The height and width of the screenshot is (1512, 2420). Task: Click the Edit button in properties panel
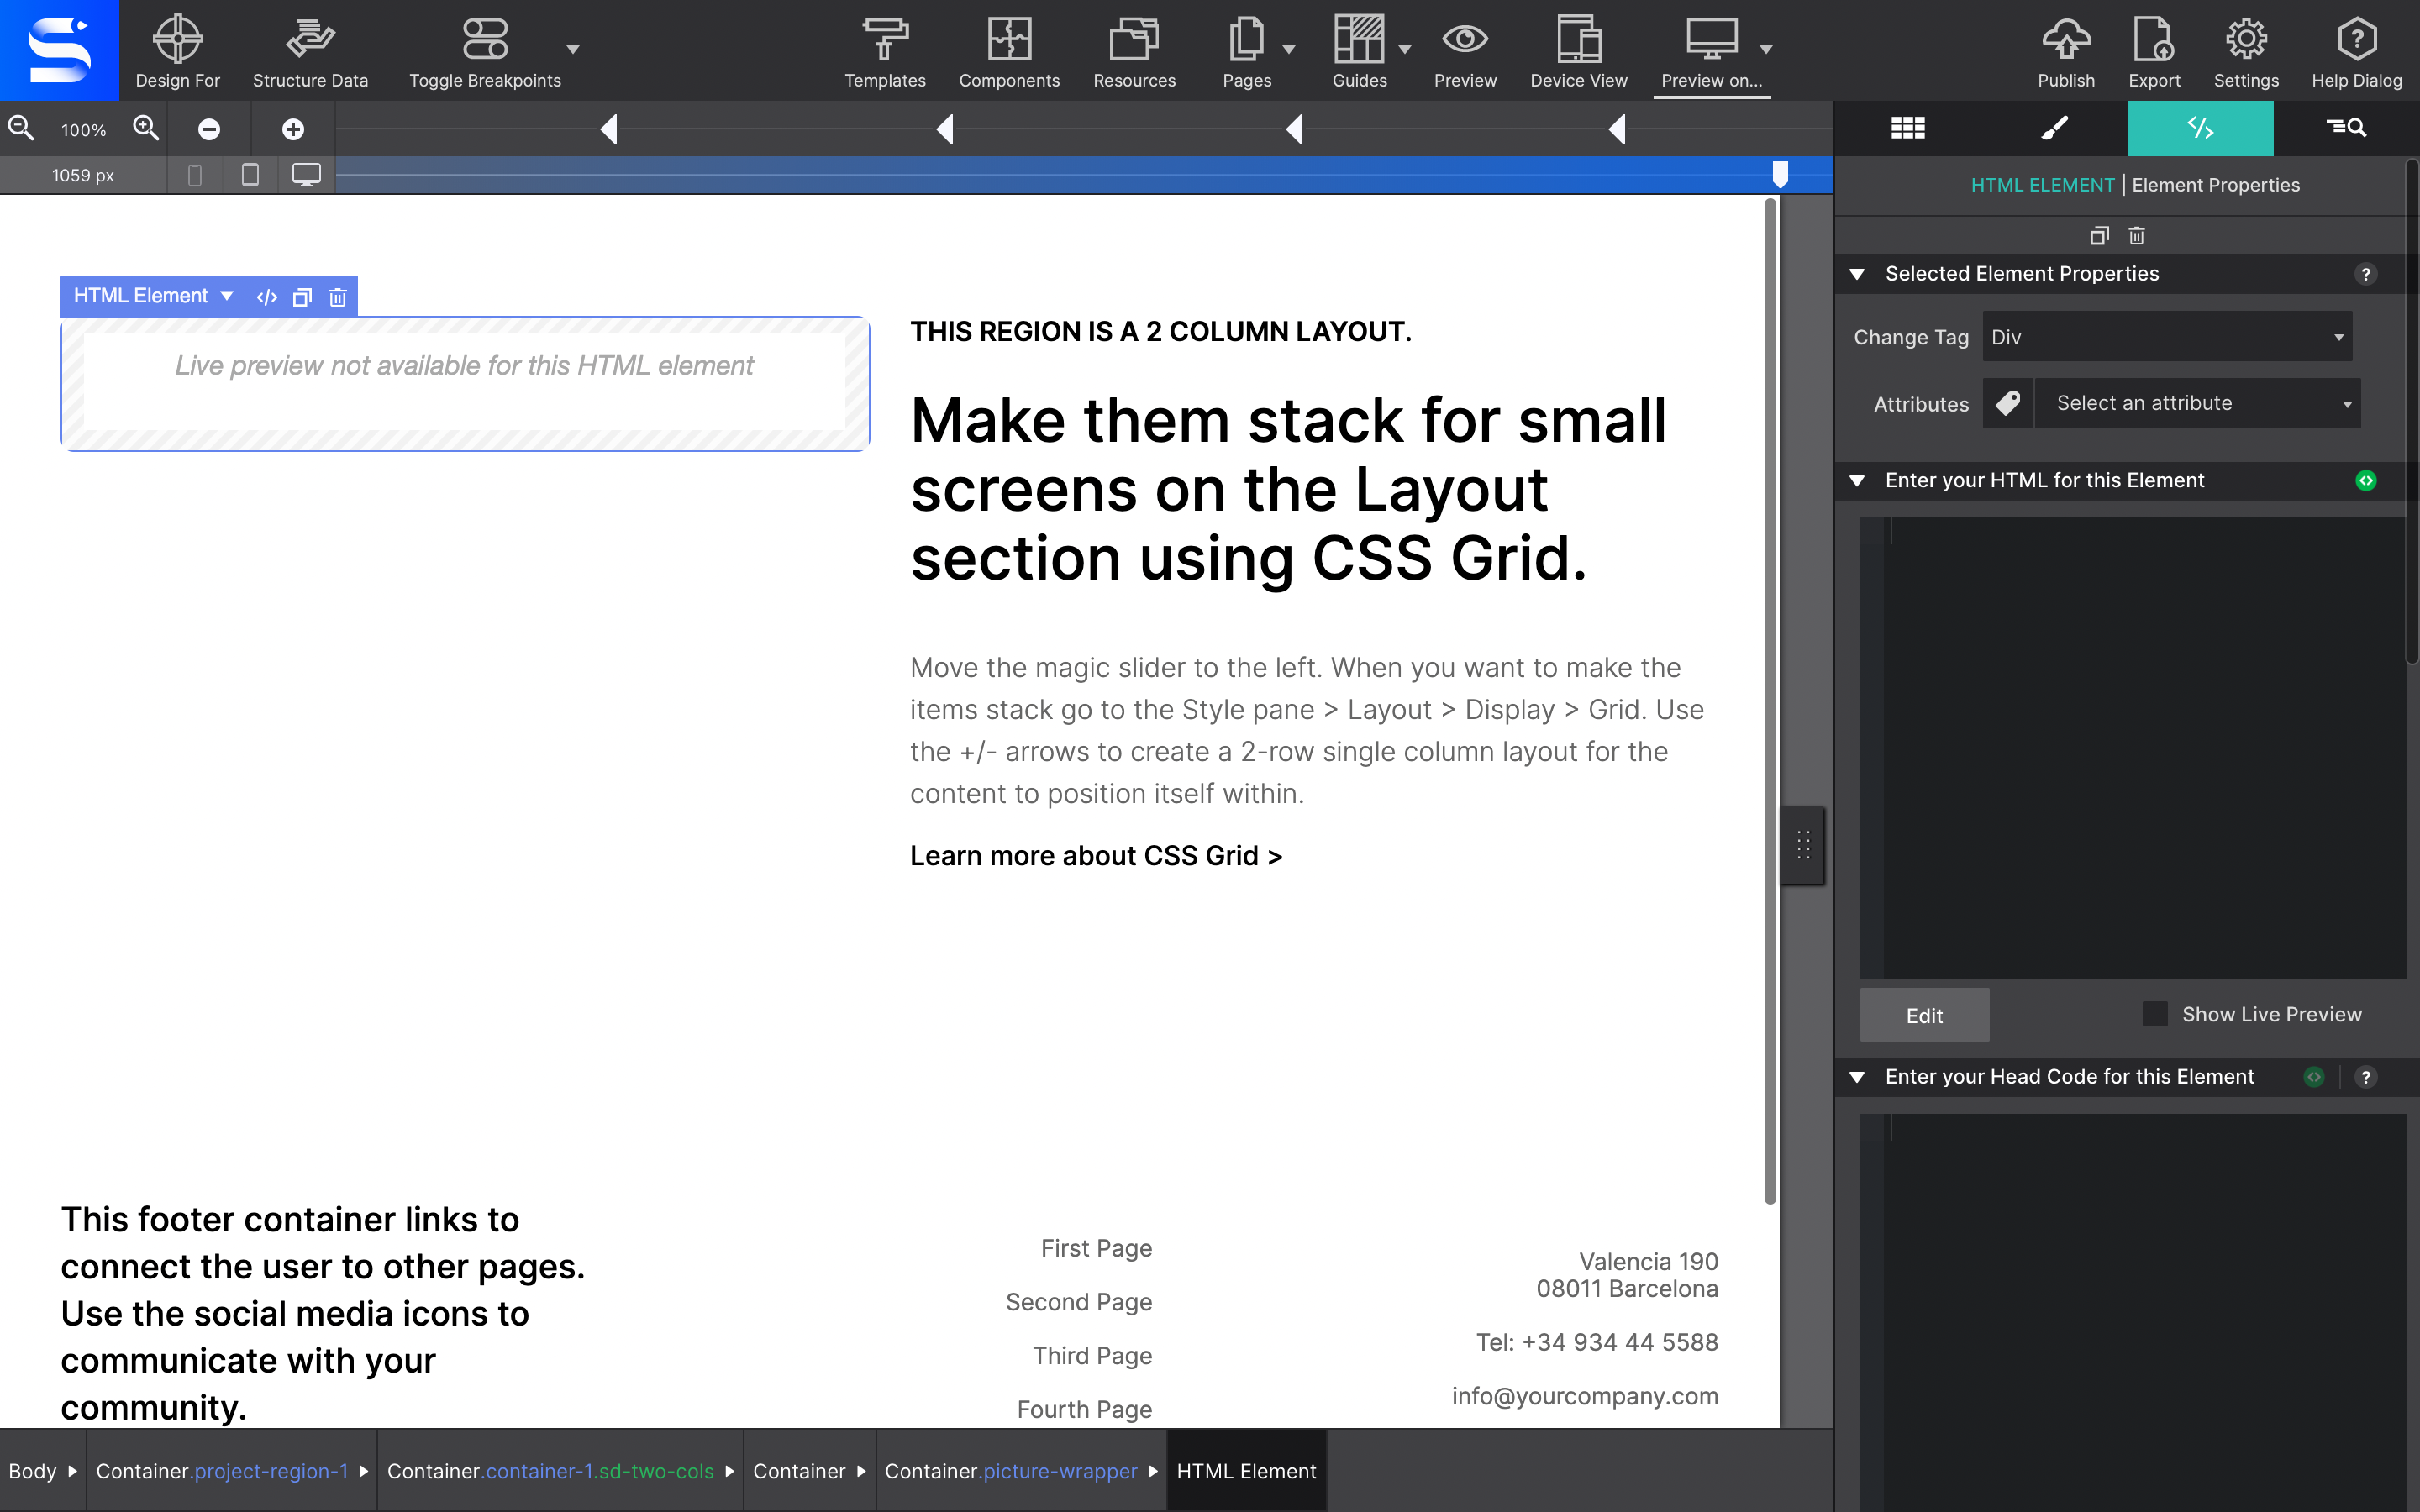(x=1923, y=1014)
